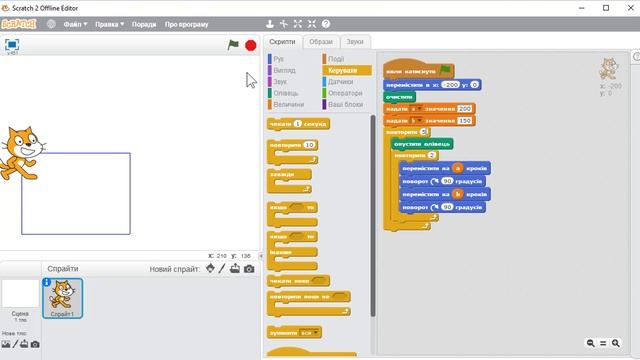This screenshot has width=640, height=360.
Task: Open the variable 'a' dropdown in set block
Action: 416,109
